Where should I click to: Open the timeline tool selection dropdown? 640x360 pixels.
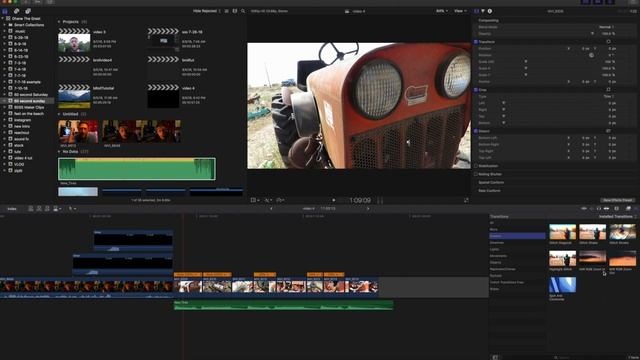point(72,209)
